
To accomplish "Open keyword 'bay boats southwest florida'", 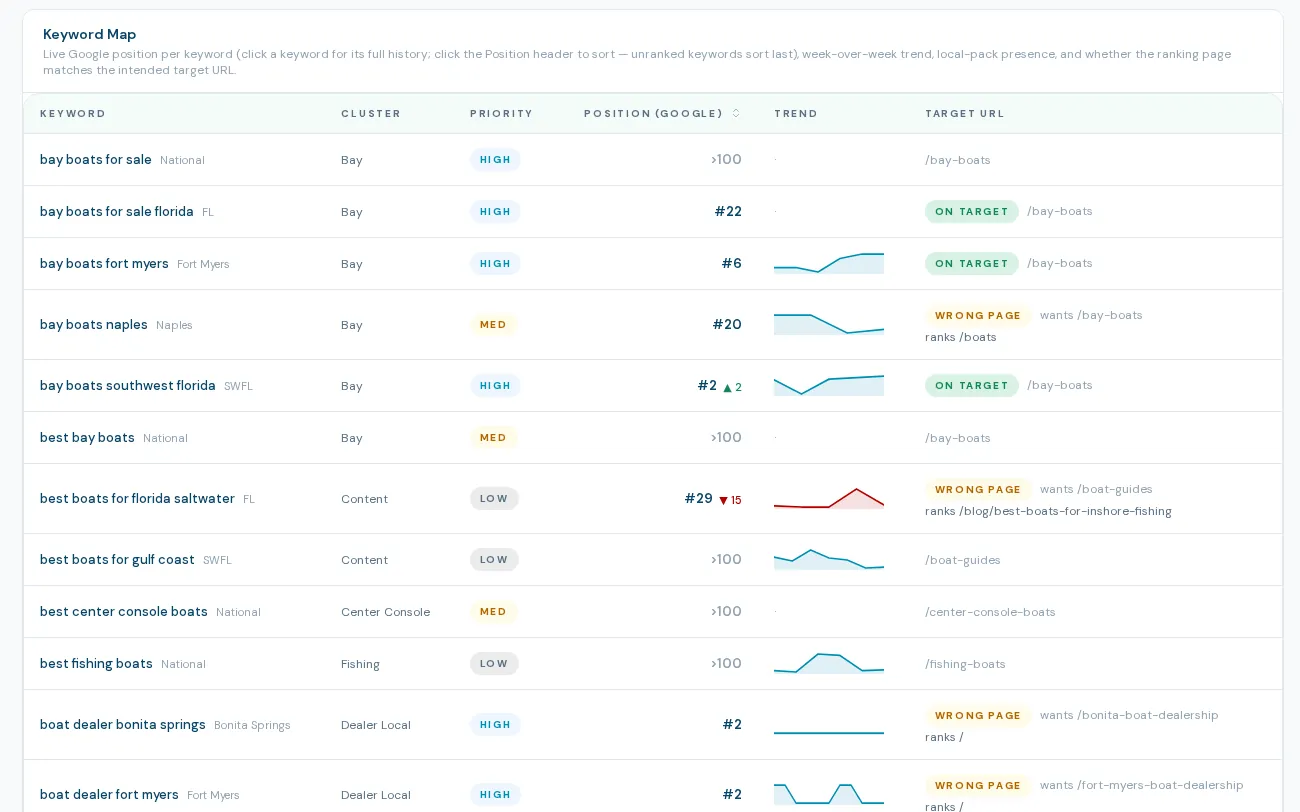I will pos(128,386).
